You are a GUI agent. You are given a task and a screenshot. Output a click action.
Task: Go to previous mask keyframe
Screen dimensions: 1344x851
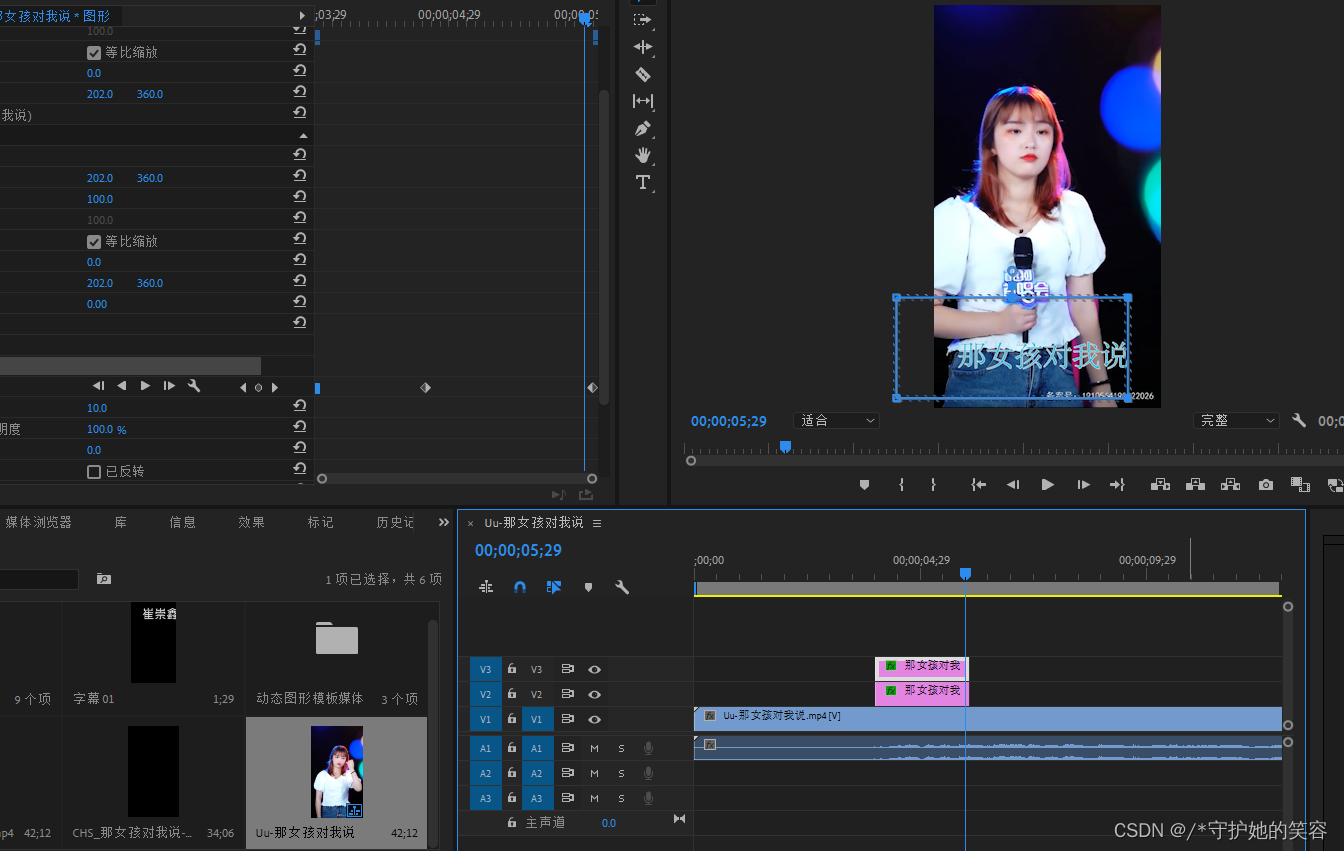point(242,387)
